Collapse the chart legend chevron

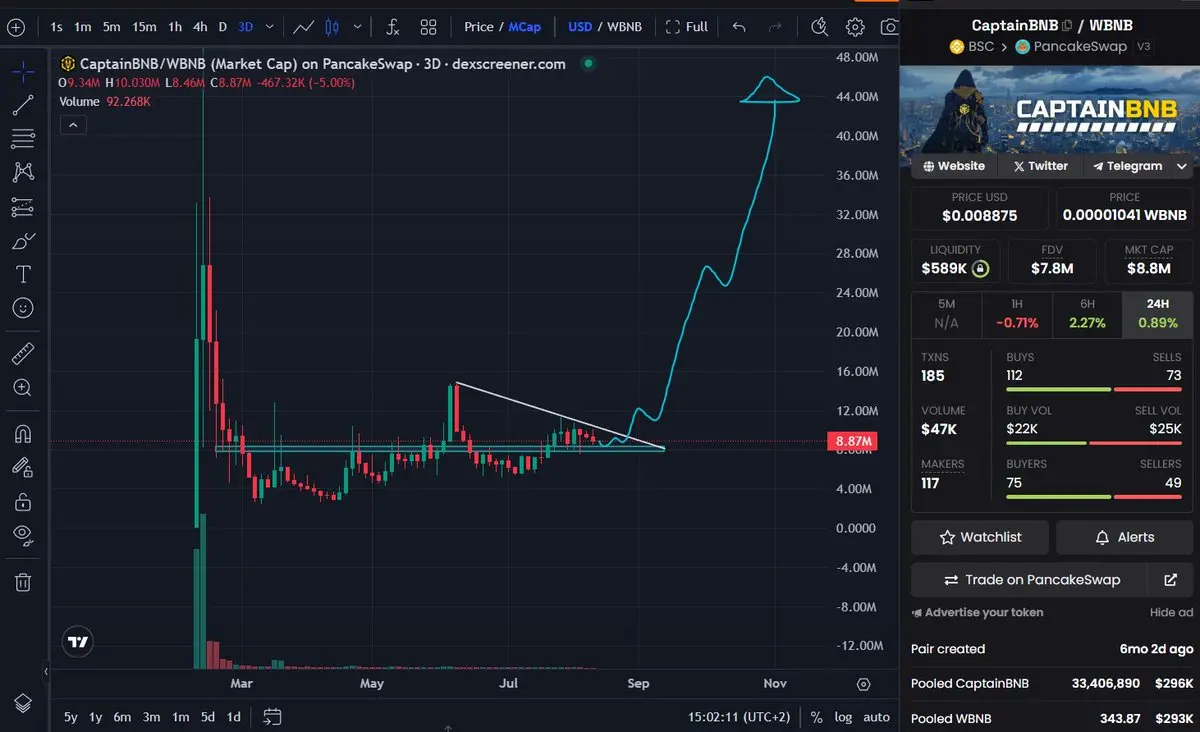pos(73,125)
